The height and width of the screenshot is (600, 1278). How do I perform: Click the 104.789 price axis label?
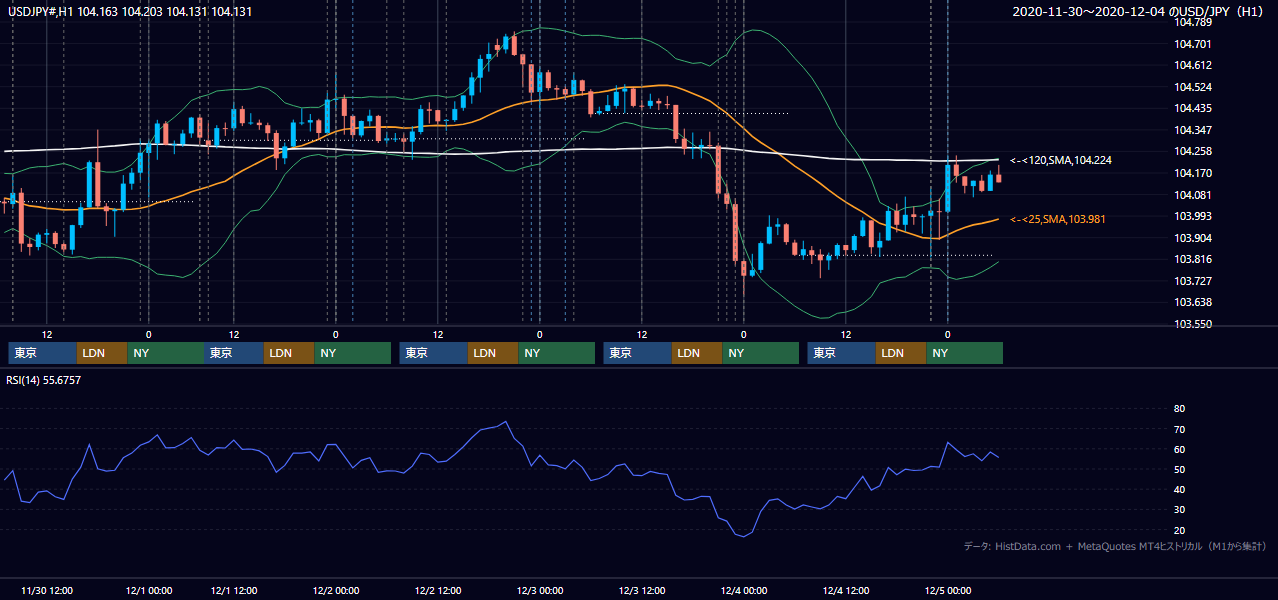(1193, 22)
